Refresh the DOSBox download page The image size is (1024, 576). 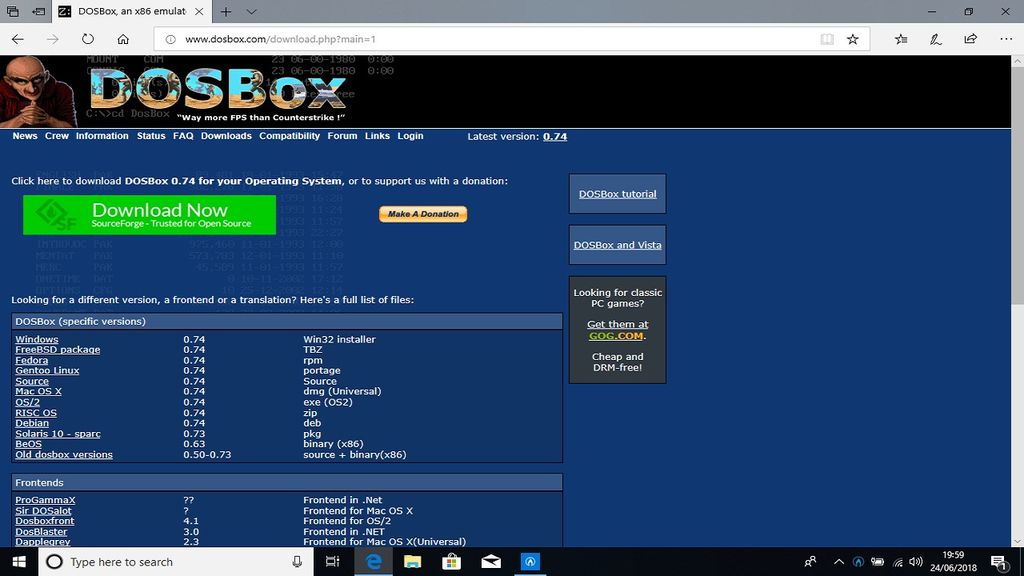coord(88,39)
